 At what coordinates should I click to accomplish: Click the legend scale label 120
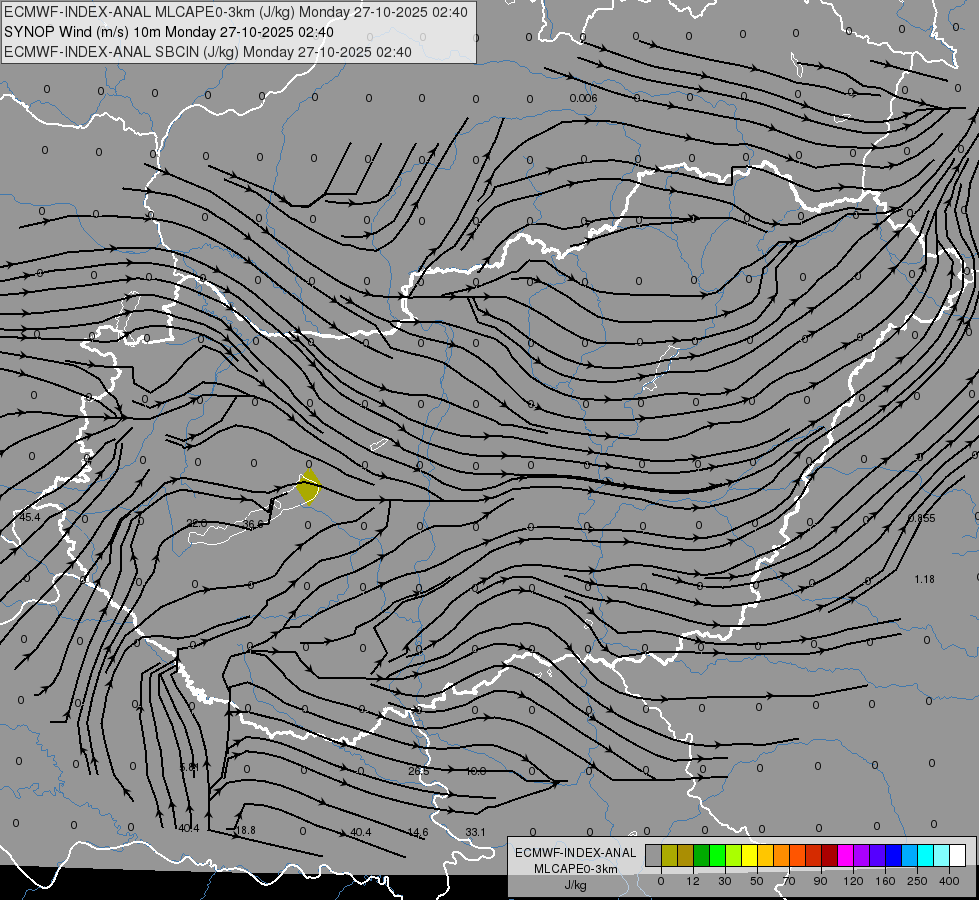pos(854,881)
